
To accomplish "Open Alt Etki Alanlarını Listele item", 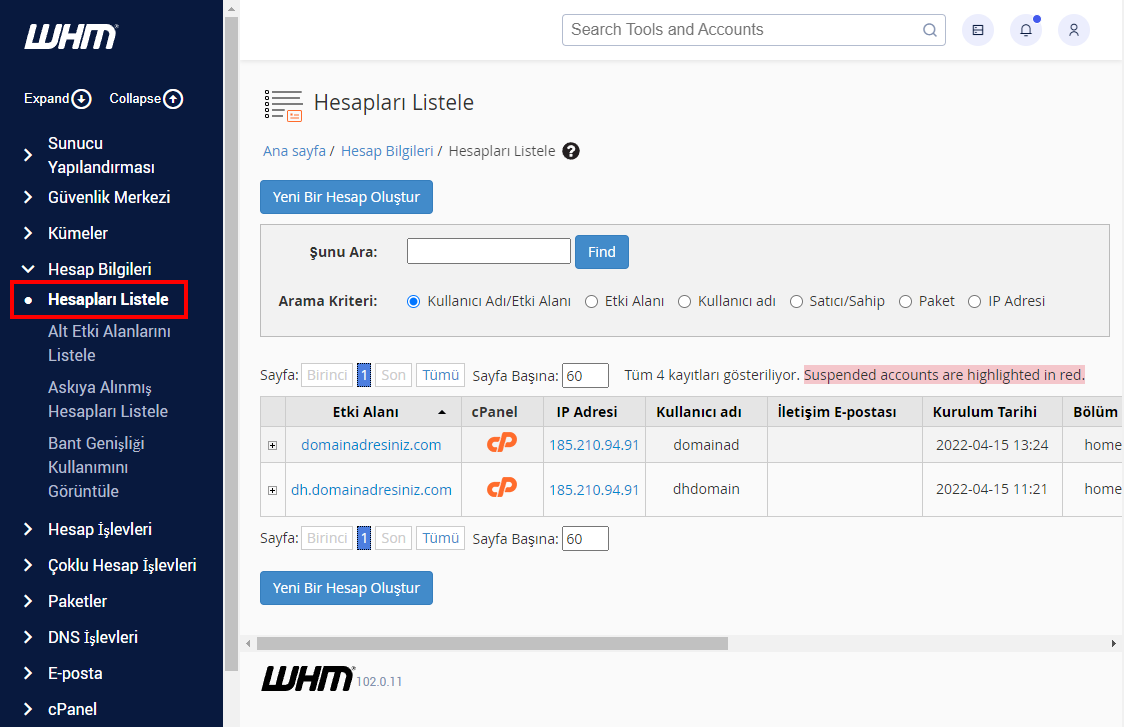I will pos(108,343).
